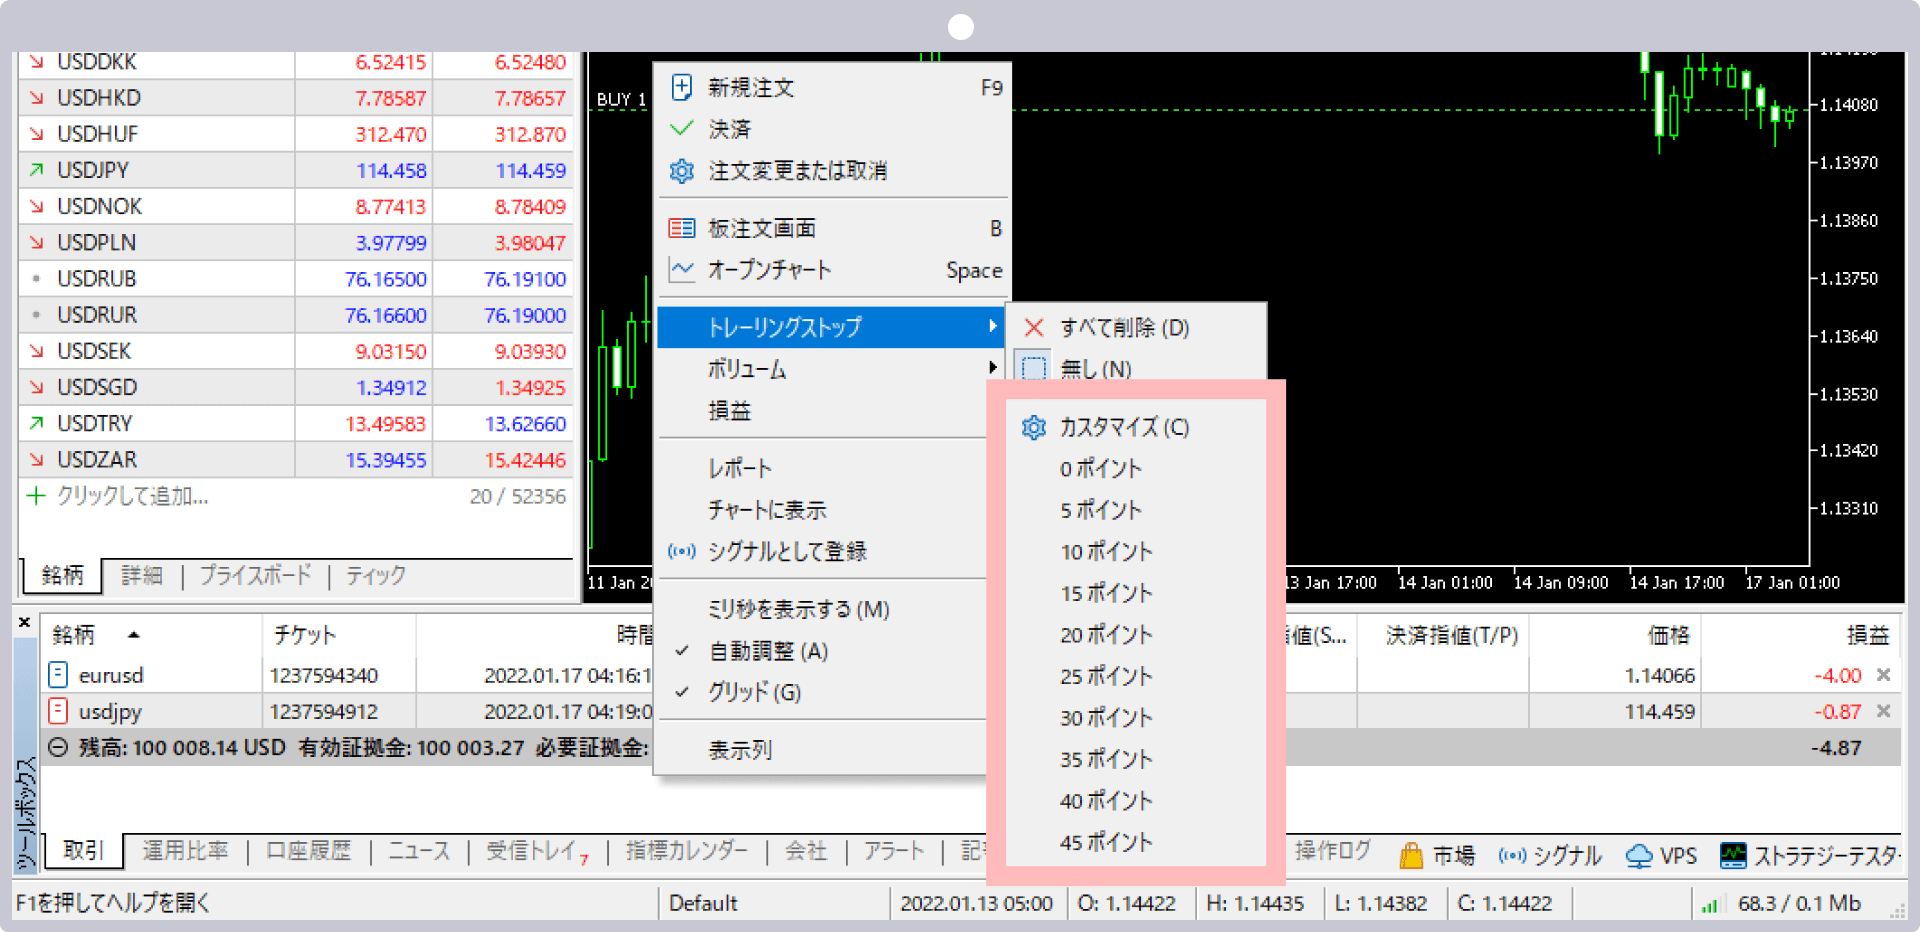Click クリックして追加... to add symbol
Screen dimensions: 1920x932
(132, 496)
